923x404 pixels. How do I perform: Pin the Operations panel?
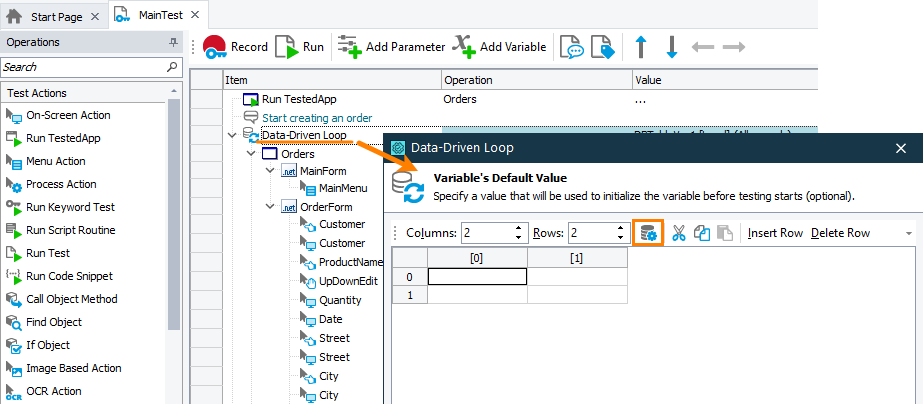(x=173, y=43)
